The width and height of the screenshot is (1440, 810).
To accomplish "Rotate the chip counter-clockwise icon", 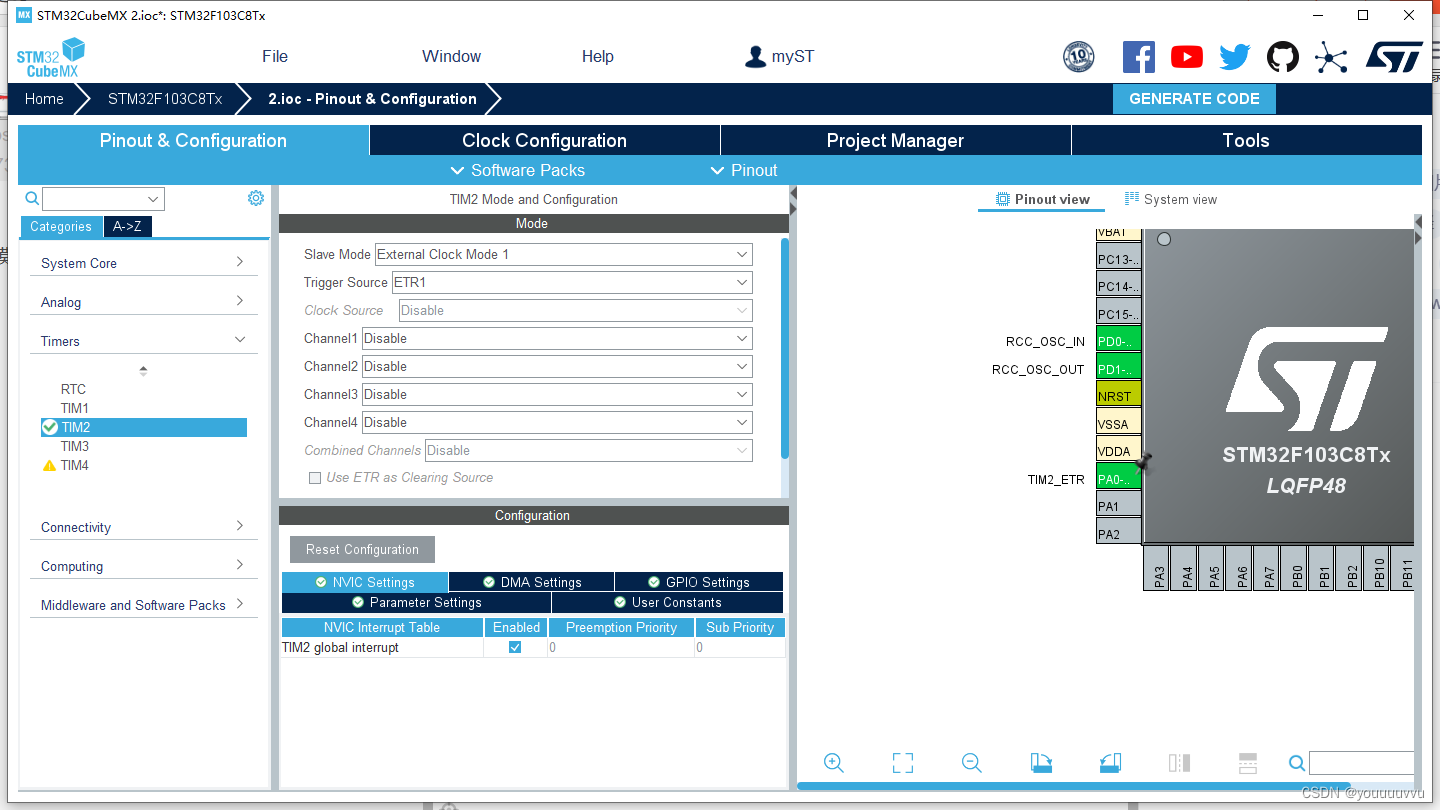I will [1110, 763].
